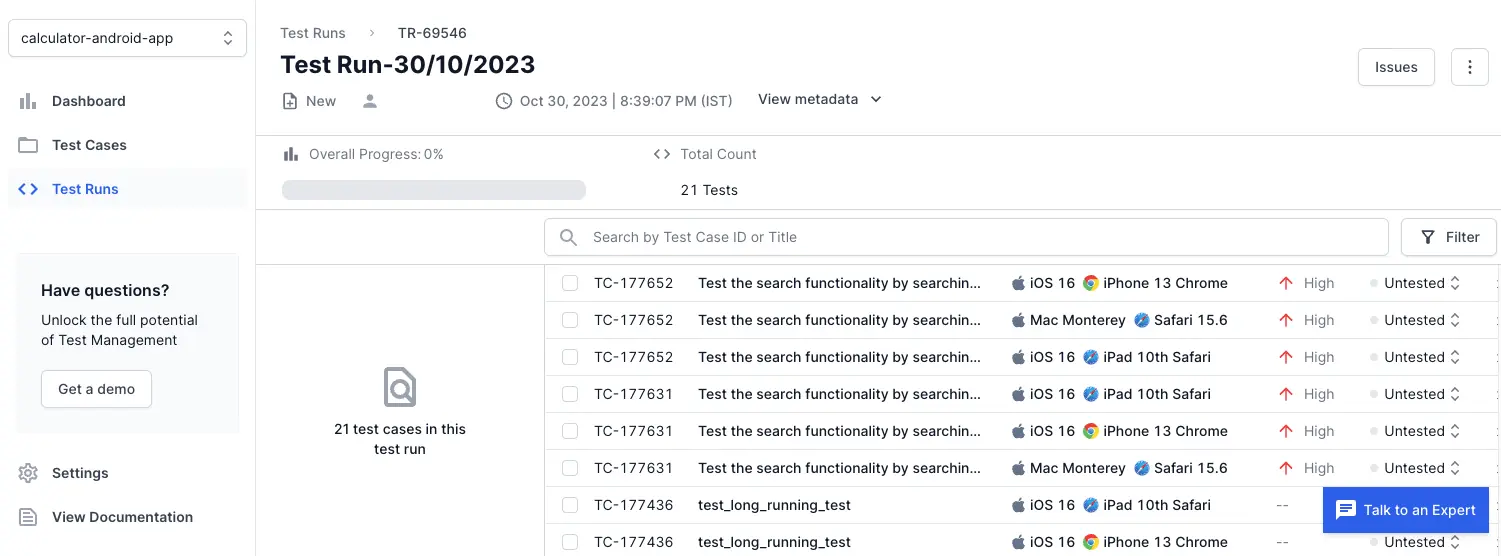Tick the TC-177436 iPad 10th Safari checkbox
This screenshot has height=556, width=1501.
pos(570,505)
